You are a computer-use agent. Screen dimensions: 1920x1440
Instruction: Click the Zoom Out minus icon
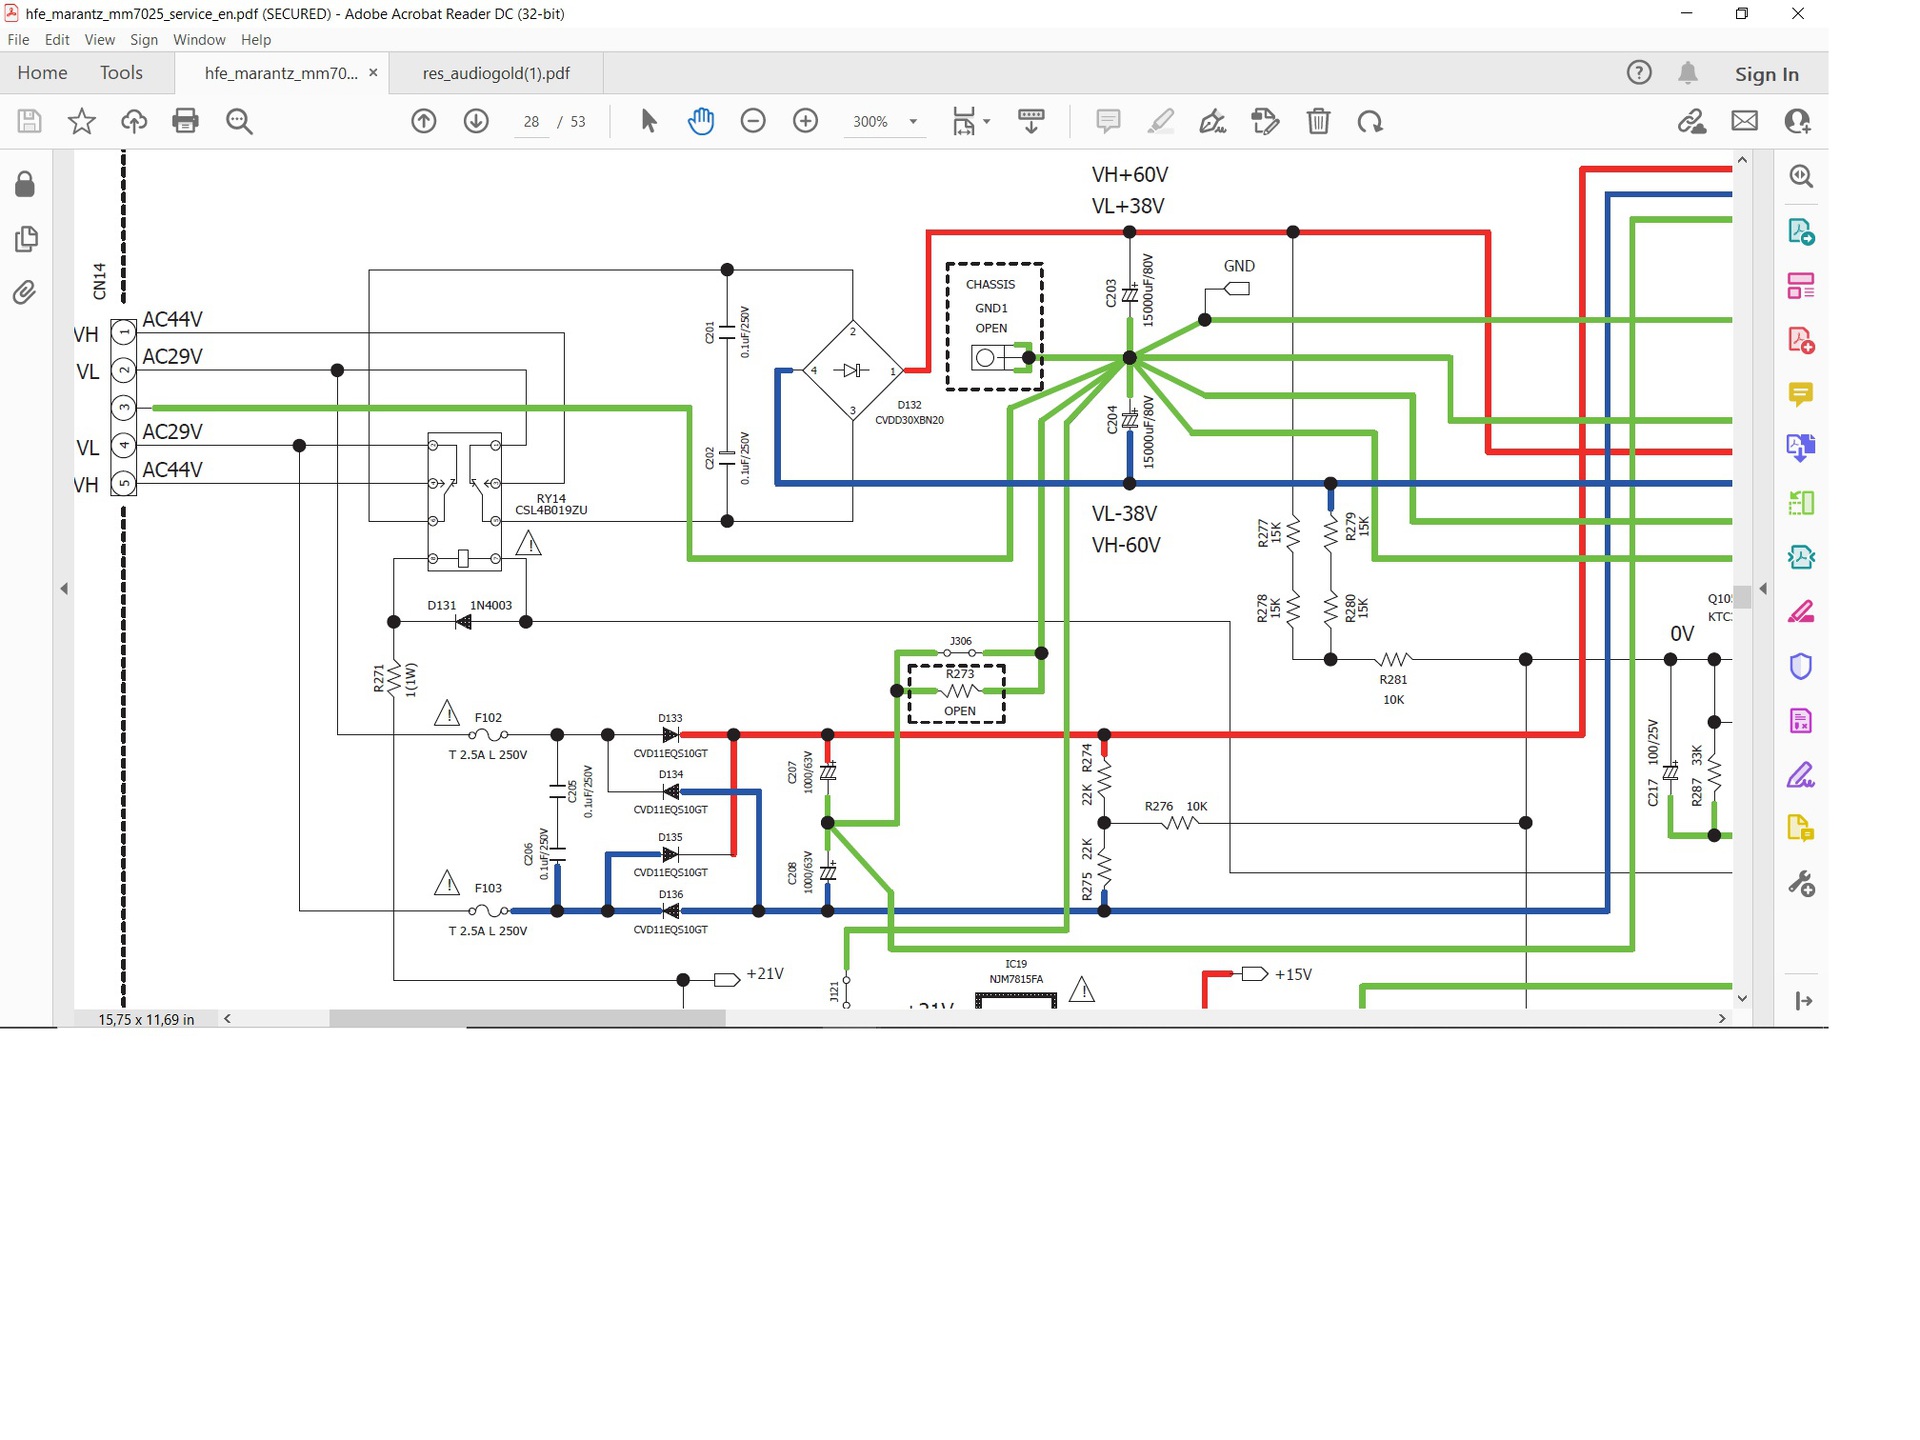[x=753, y=121]
